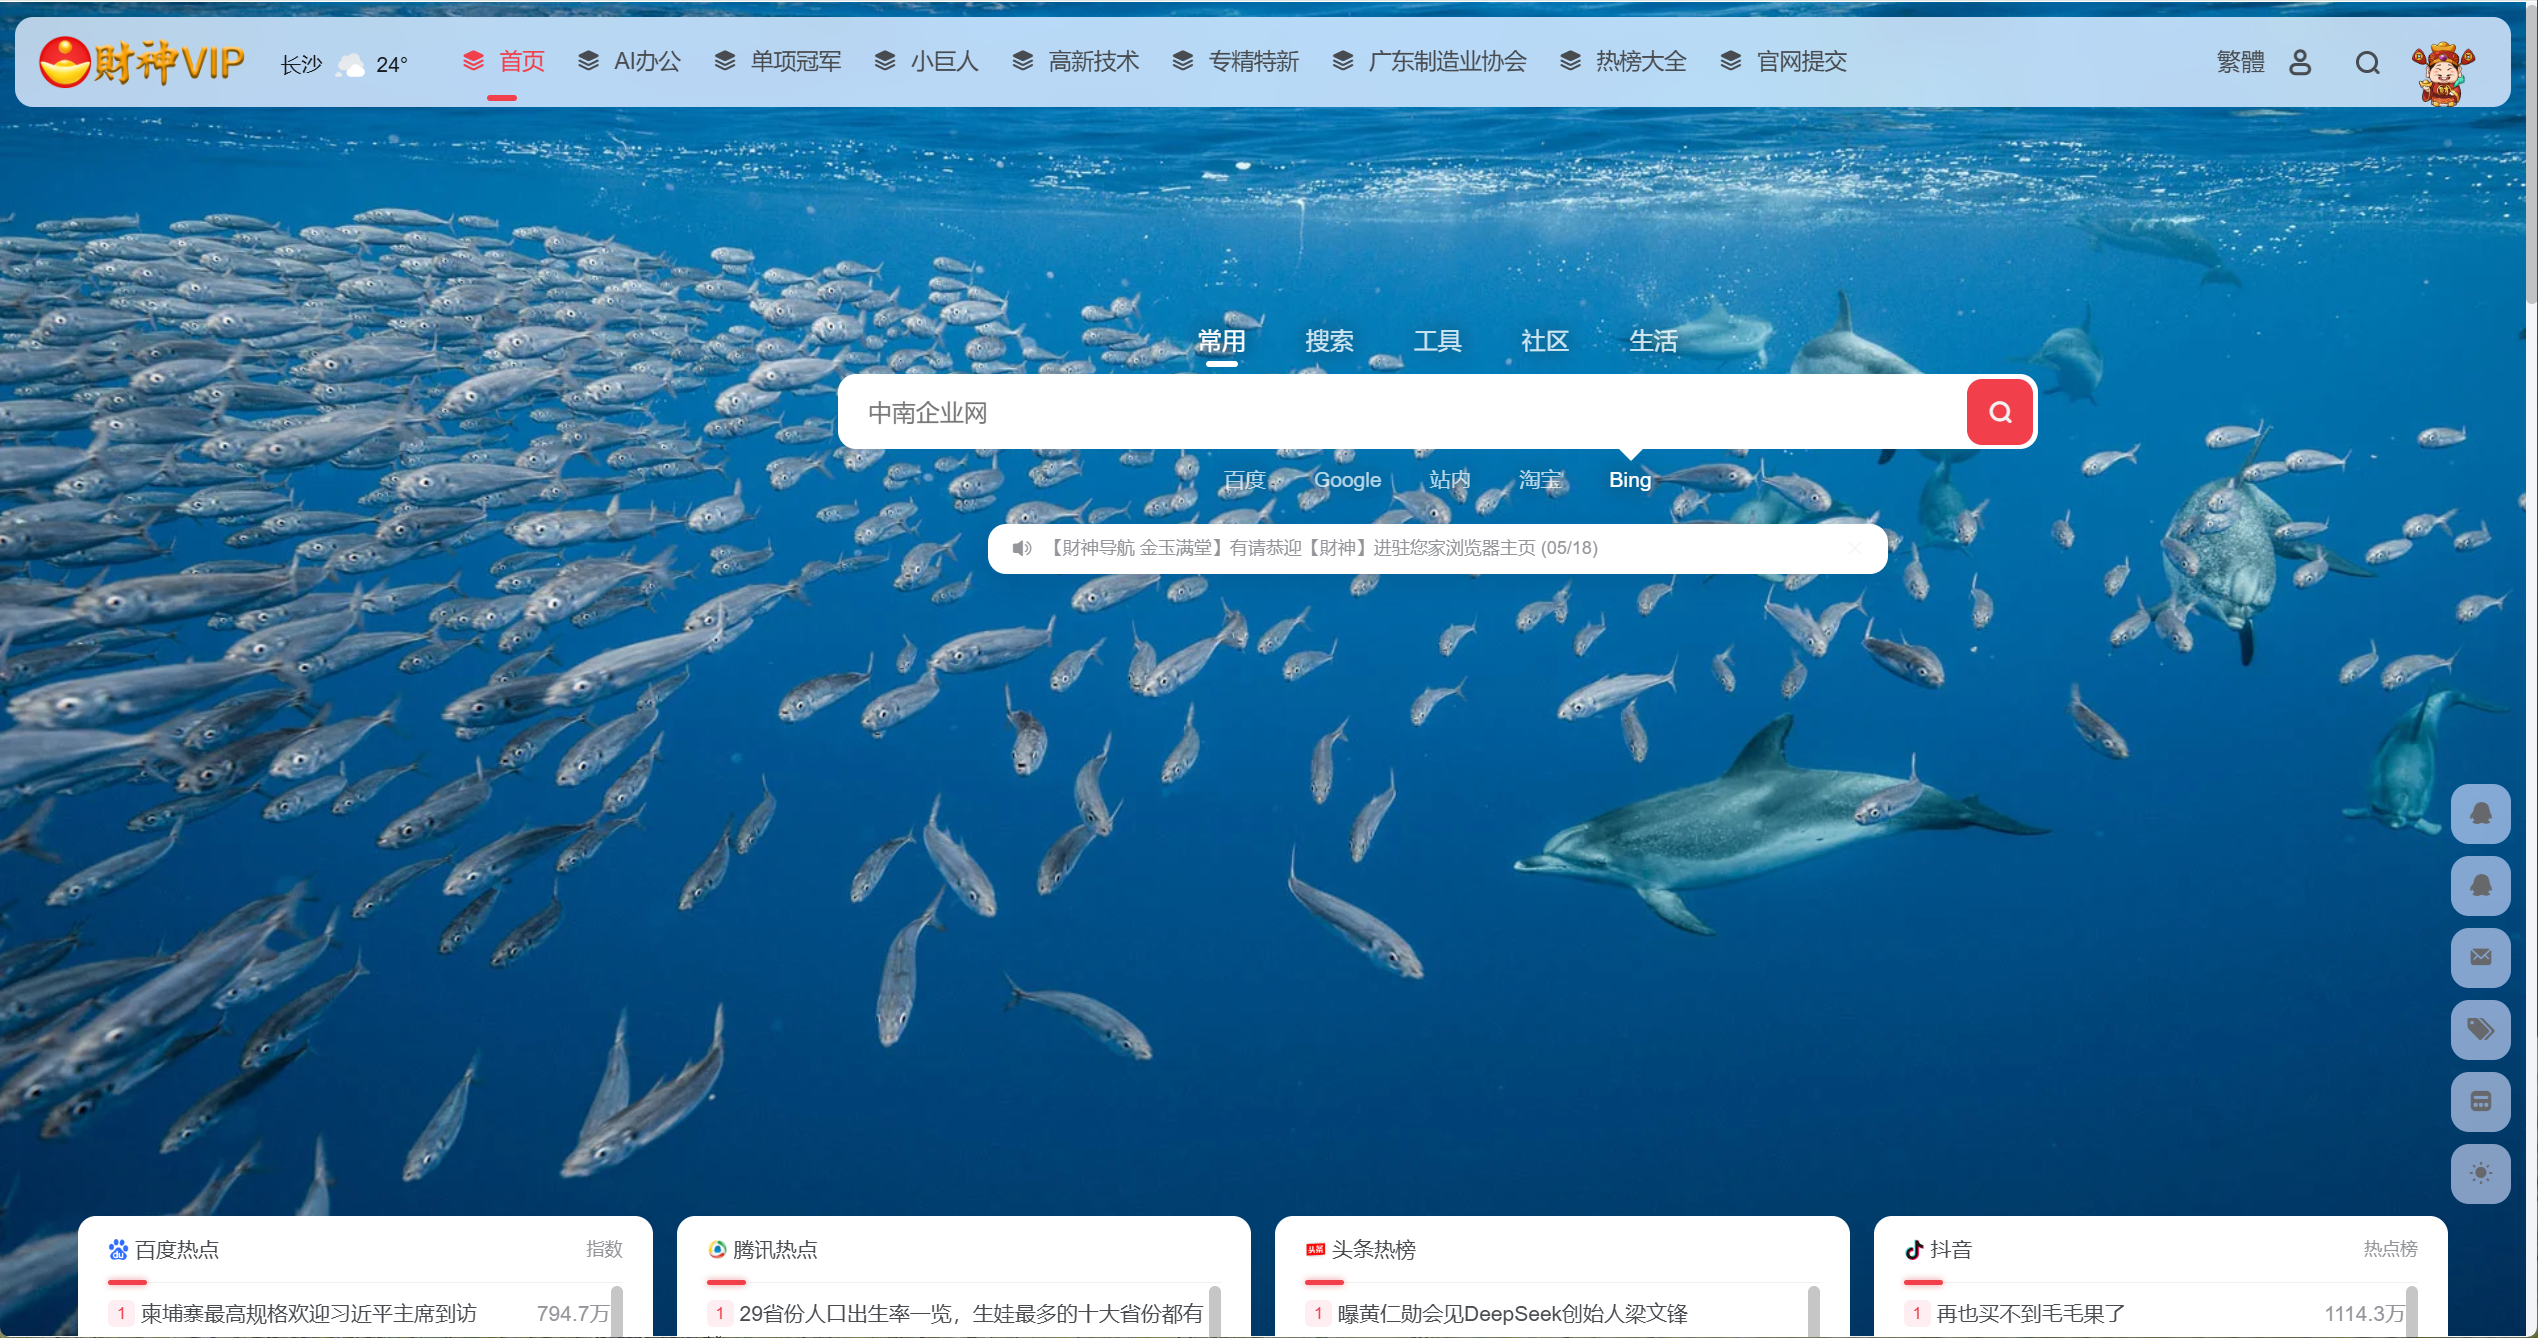Open the DeepSeek 梁文锋 headline
2538x1338 pixels.
click(x=1511, y=1313)
